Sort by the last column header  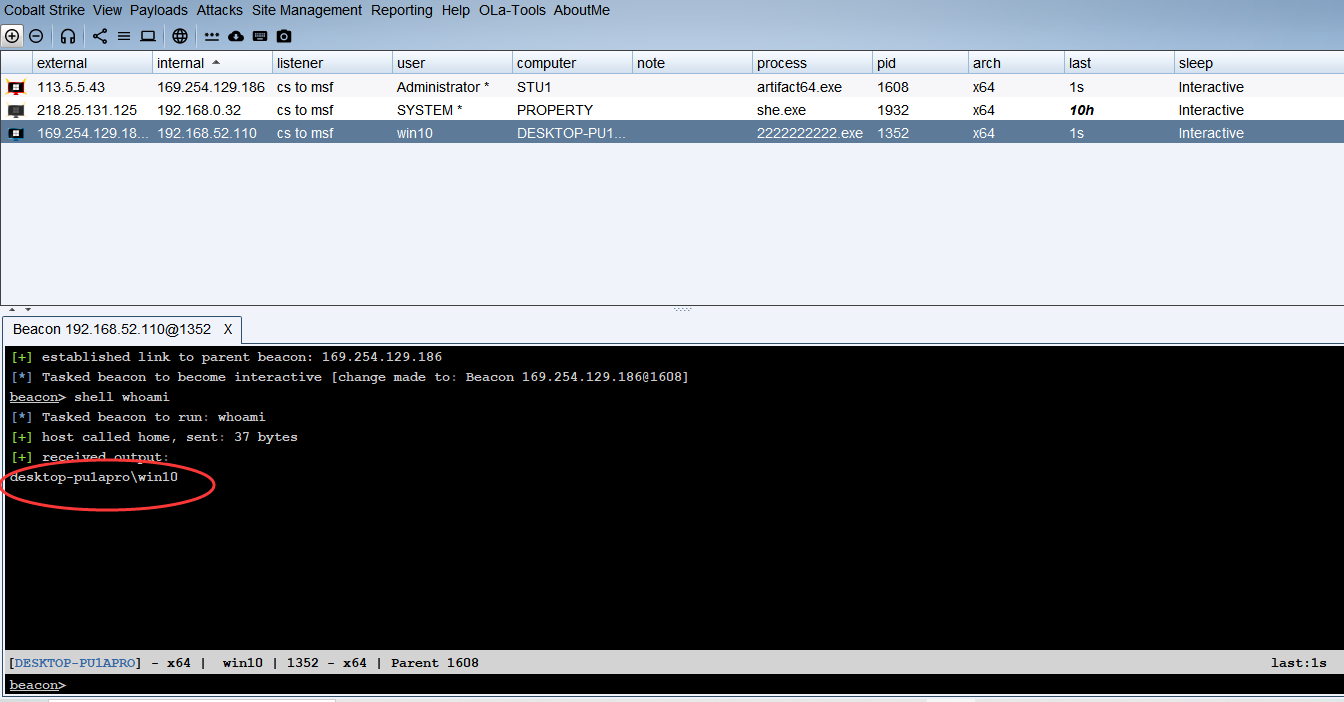point(1119,63)
